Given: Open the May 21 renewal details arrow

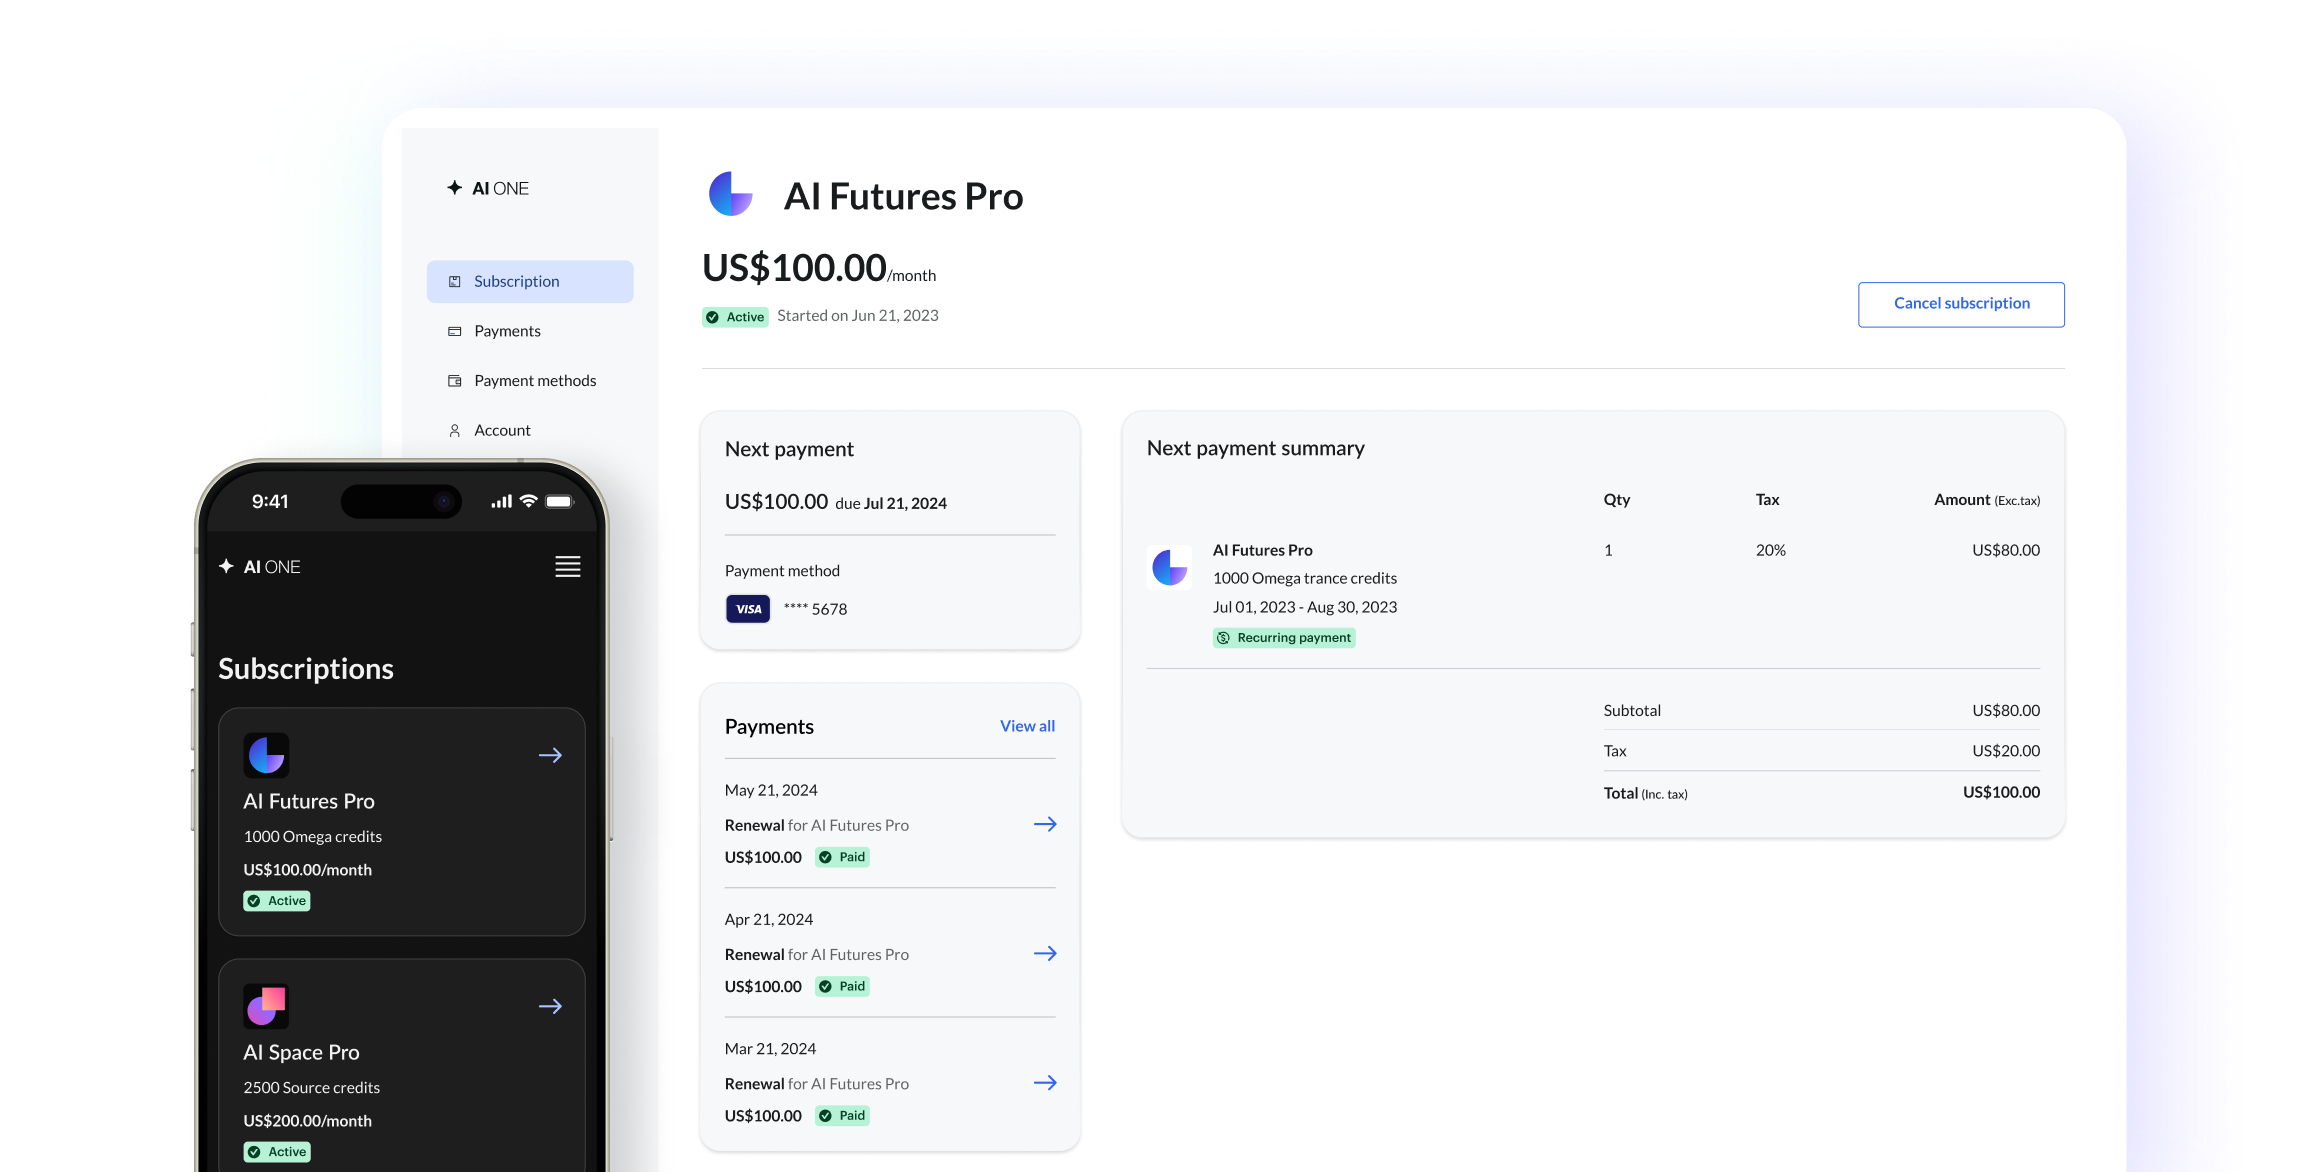Looking at the screenshot, I should 1044,824.
